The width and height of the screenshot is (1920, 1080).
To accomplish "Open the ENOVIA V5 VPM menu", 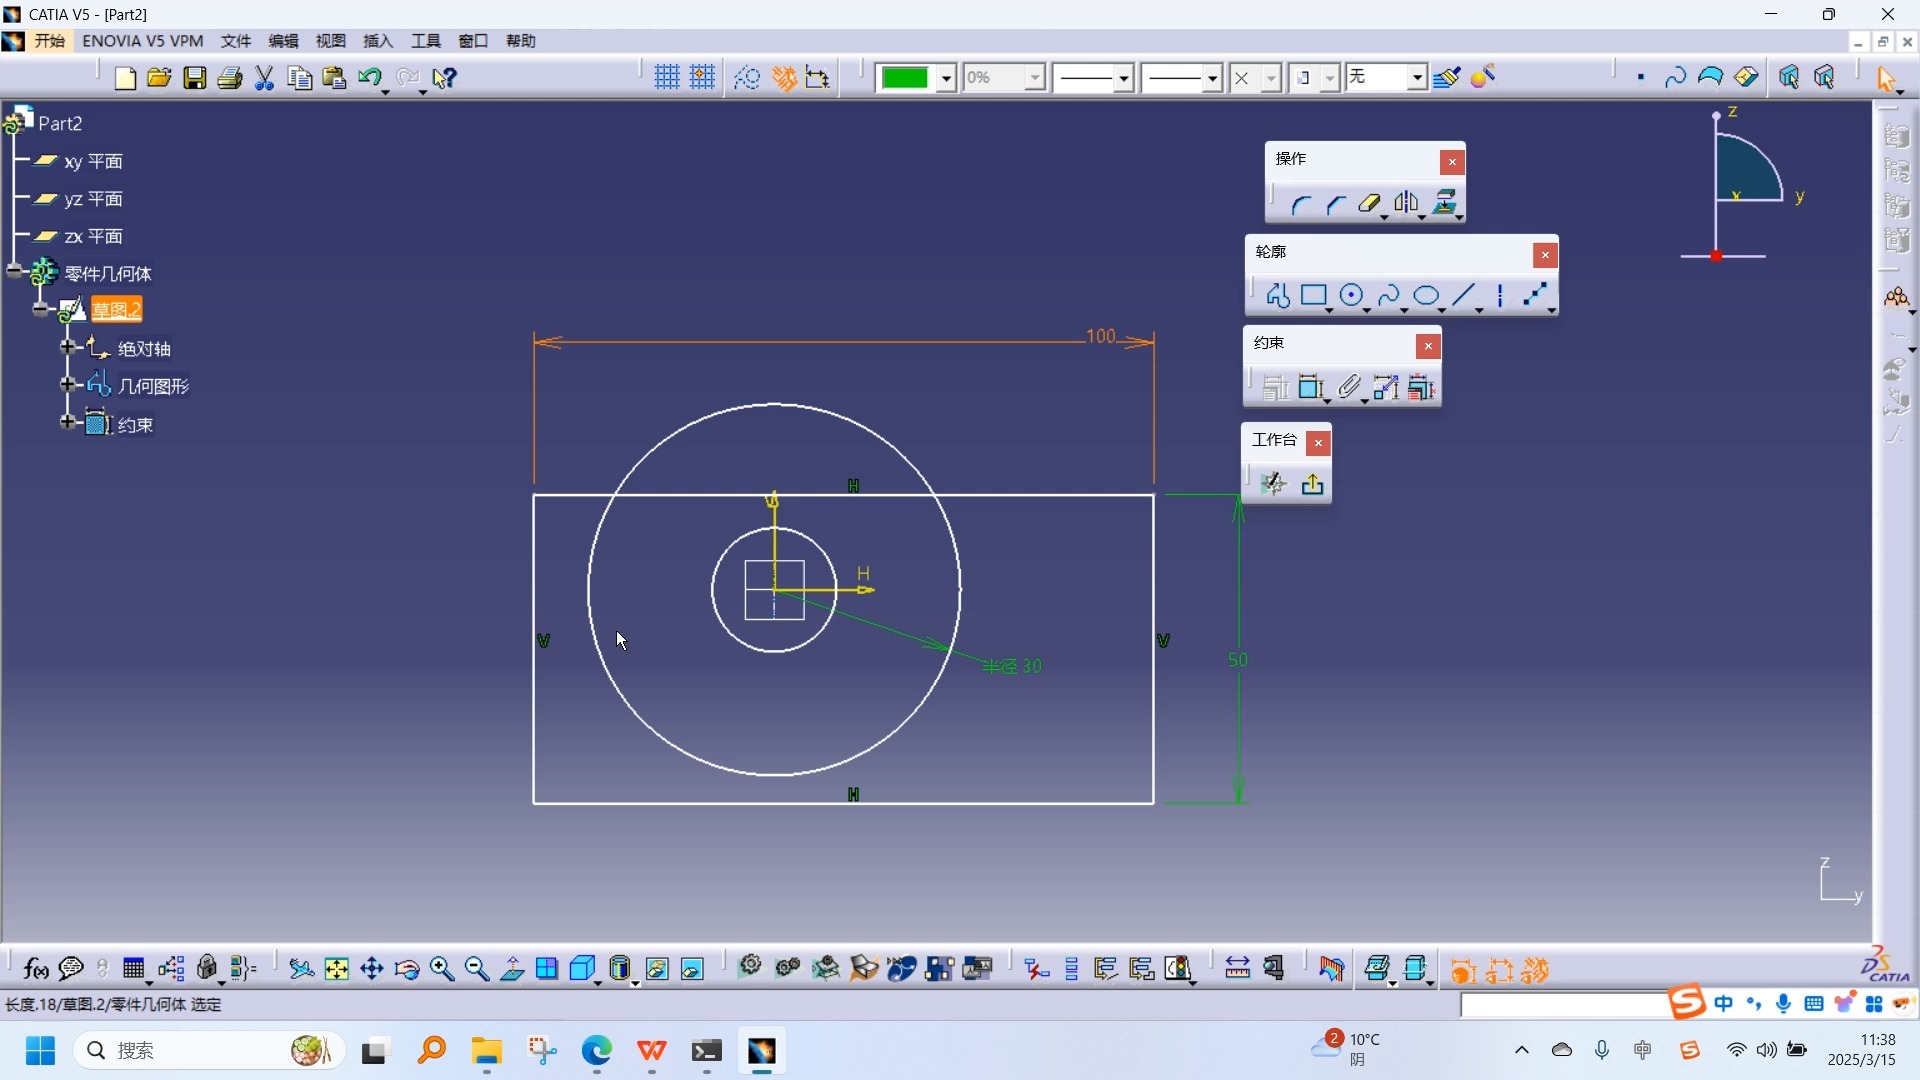I will point(143,41).
